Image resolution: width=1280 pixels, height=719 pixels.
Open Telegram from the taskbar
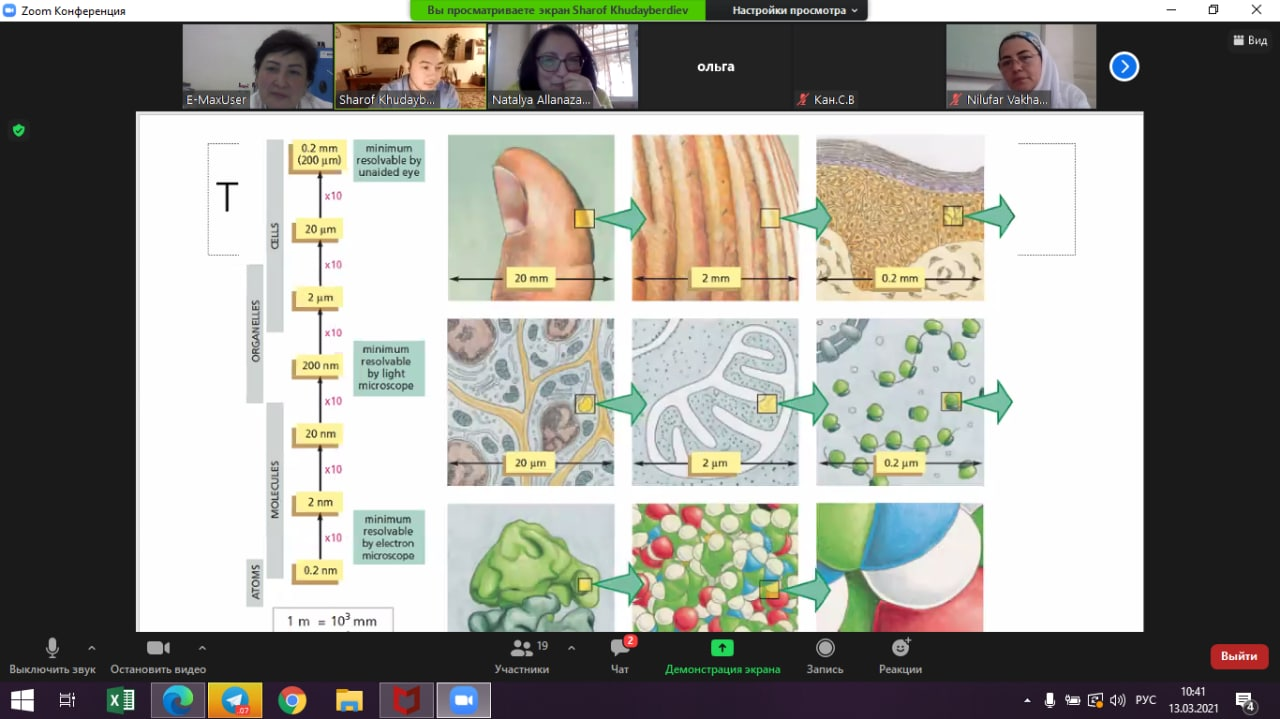[x=236, y=701]
